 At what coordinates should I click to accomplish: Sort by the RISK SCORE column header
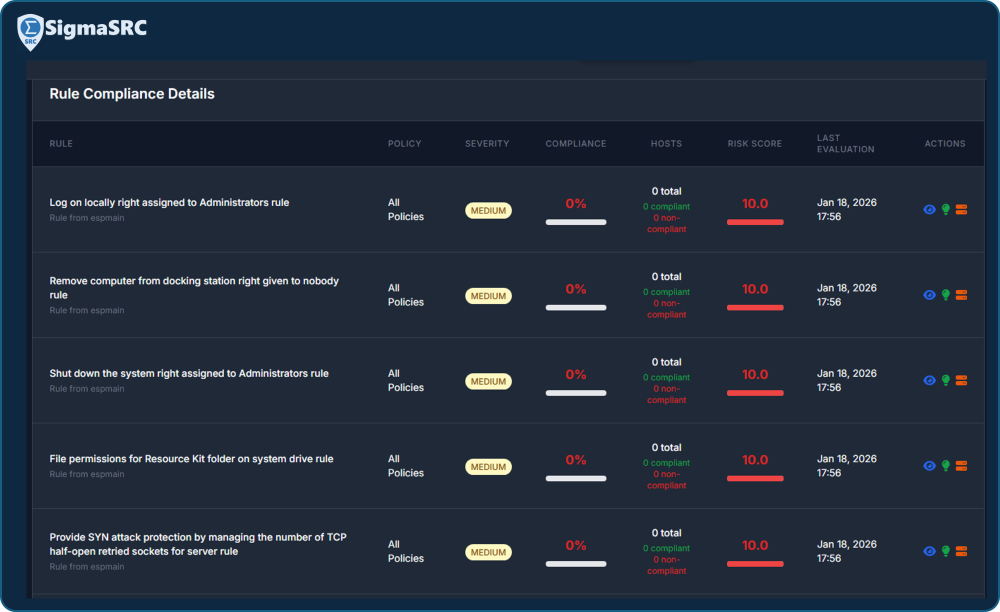754,144
